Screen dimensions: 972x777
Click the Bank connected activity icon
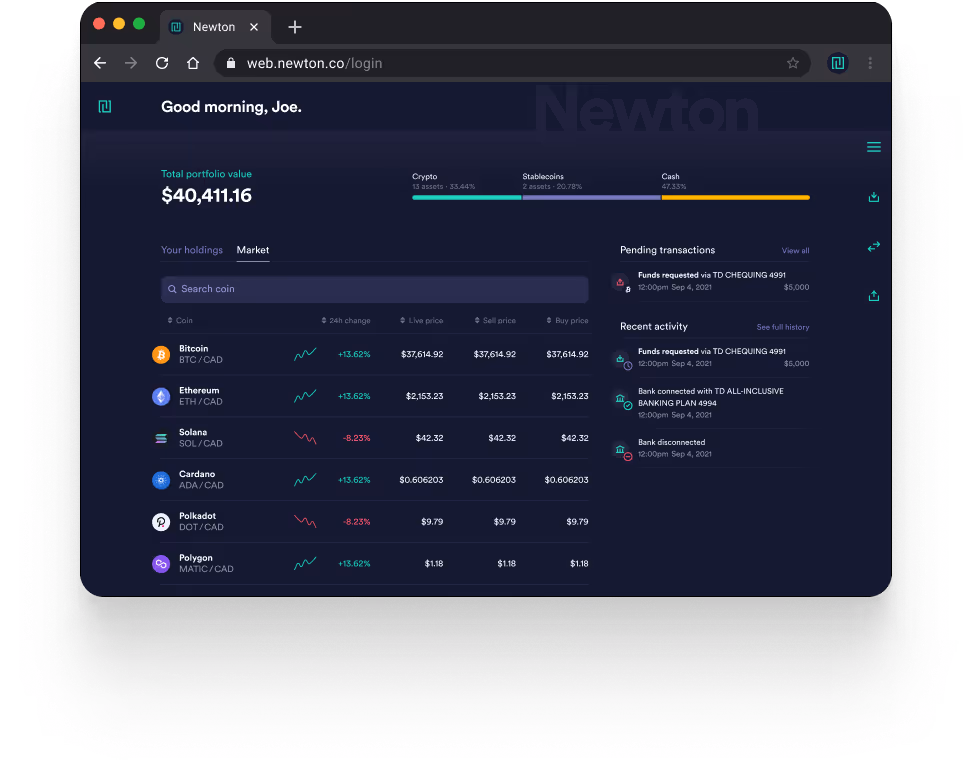pos(623,401)
